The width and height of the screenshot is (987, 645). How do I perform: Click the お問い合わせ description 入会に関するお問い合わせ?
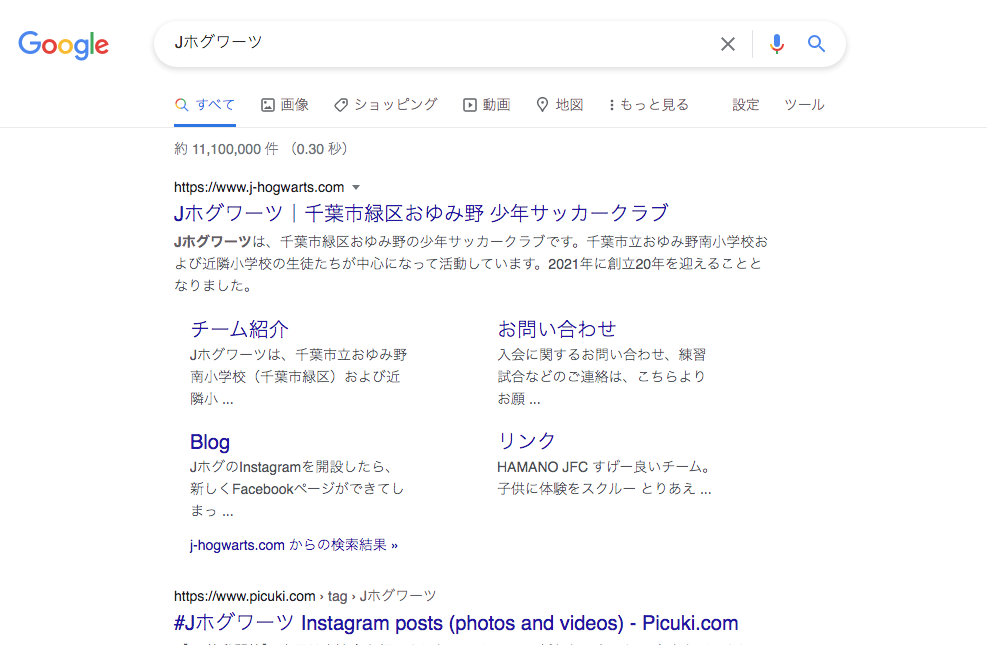[x=601, y=376]
